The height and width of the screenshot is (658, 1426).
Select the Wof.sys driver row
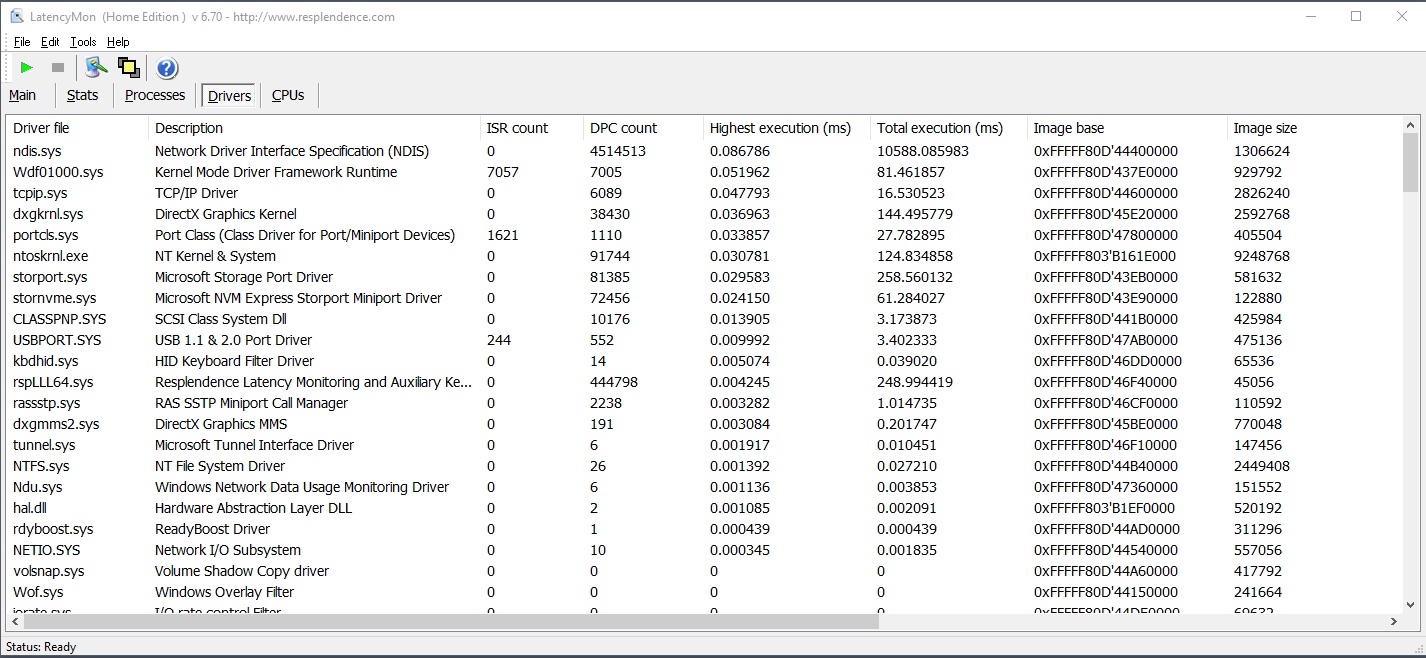coord(705,592)
